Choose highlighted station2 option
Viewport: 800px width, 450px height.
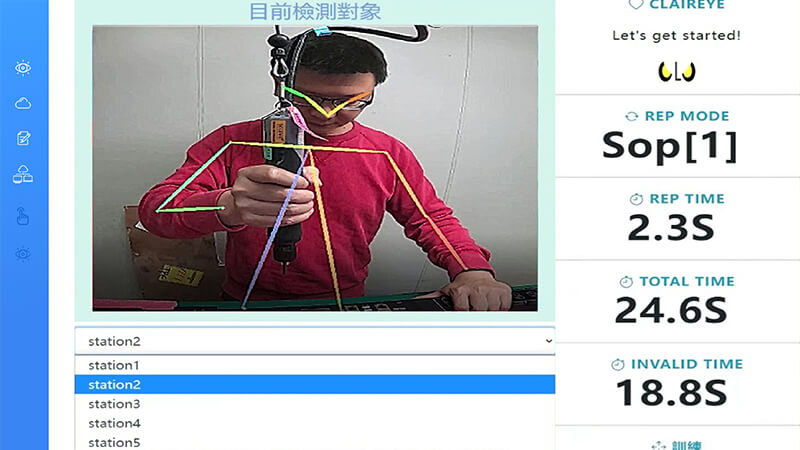coord(315,385)
